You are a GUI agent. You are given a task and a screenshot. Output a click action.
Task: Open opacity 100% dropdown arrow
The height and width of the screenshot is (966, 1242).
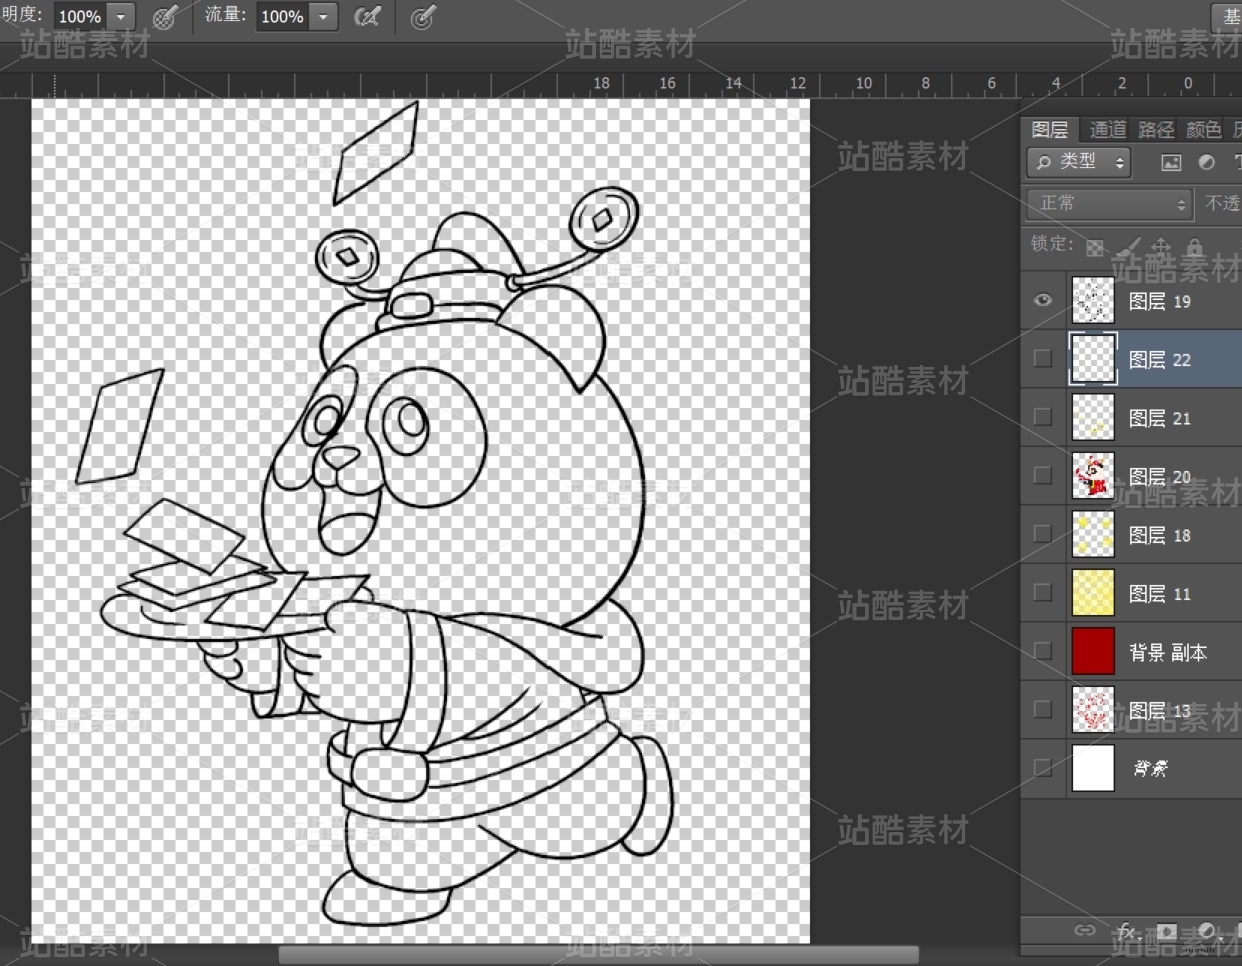pyautogui.click(x=121, y=17)
